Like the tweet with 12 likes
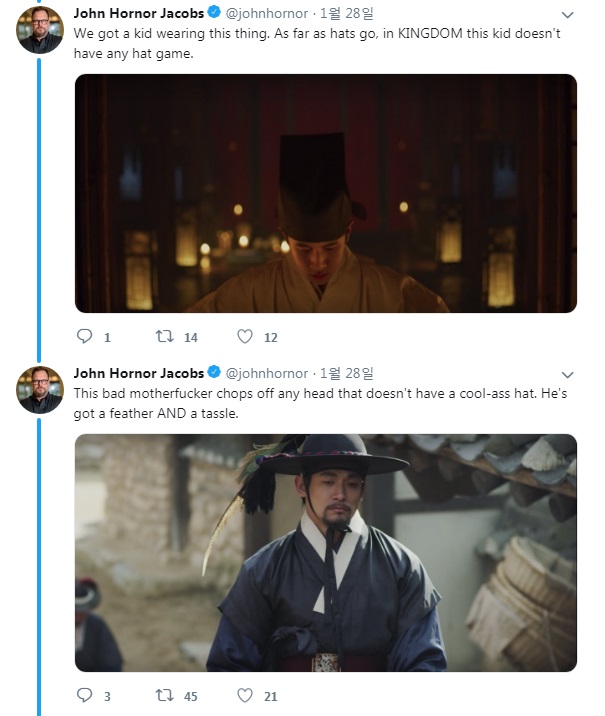This screenshot has height=716, width=605. [245, 337]
